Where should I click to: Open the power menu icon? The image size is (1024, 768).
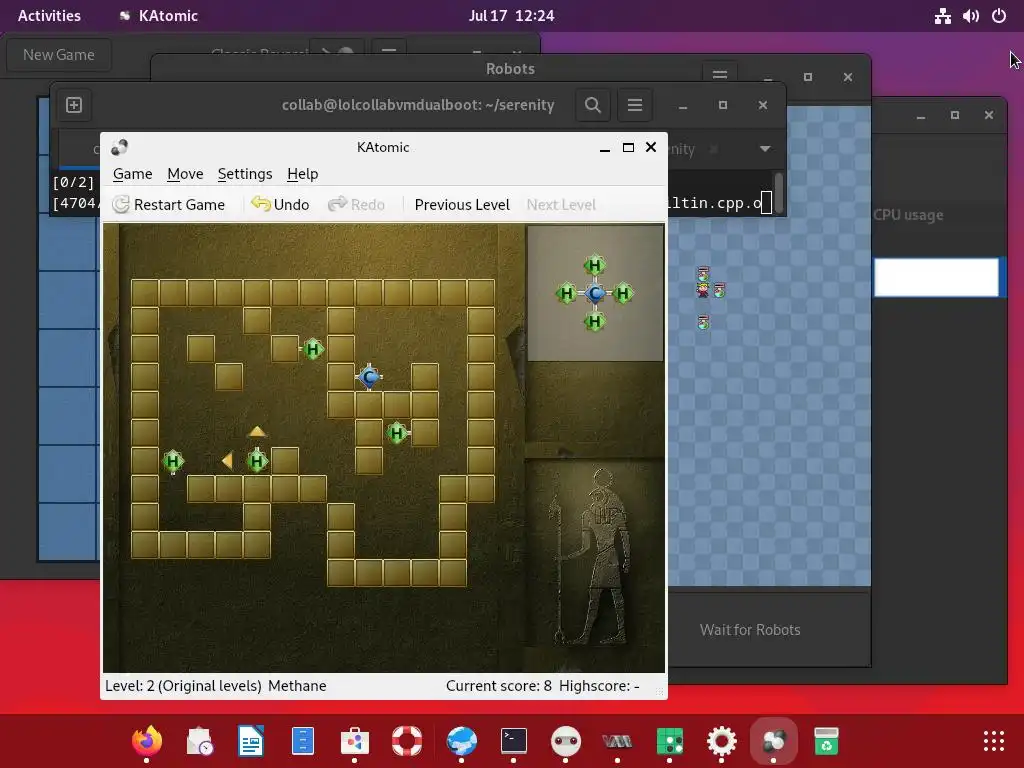pos(999,16)
